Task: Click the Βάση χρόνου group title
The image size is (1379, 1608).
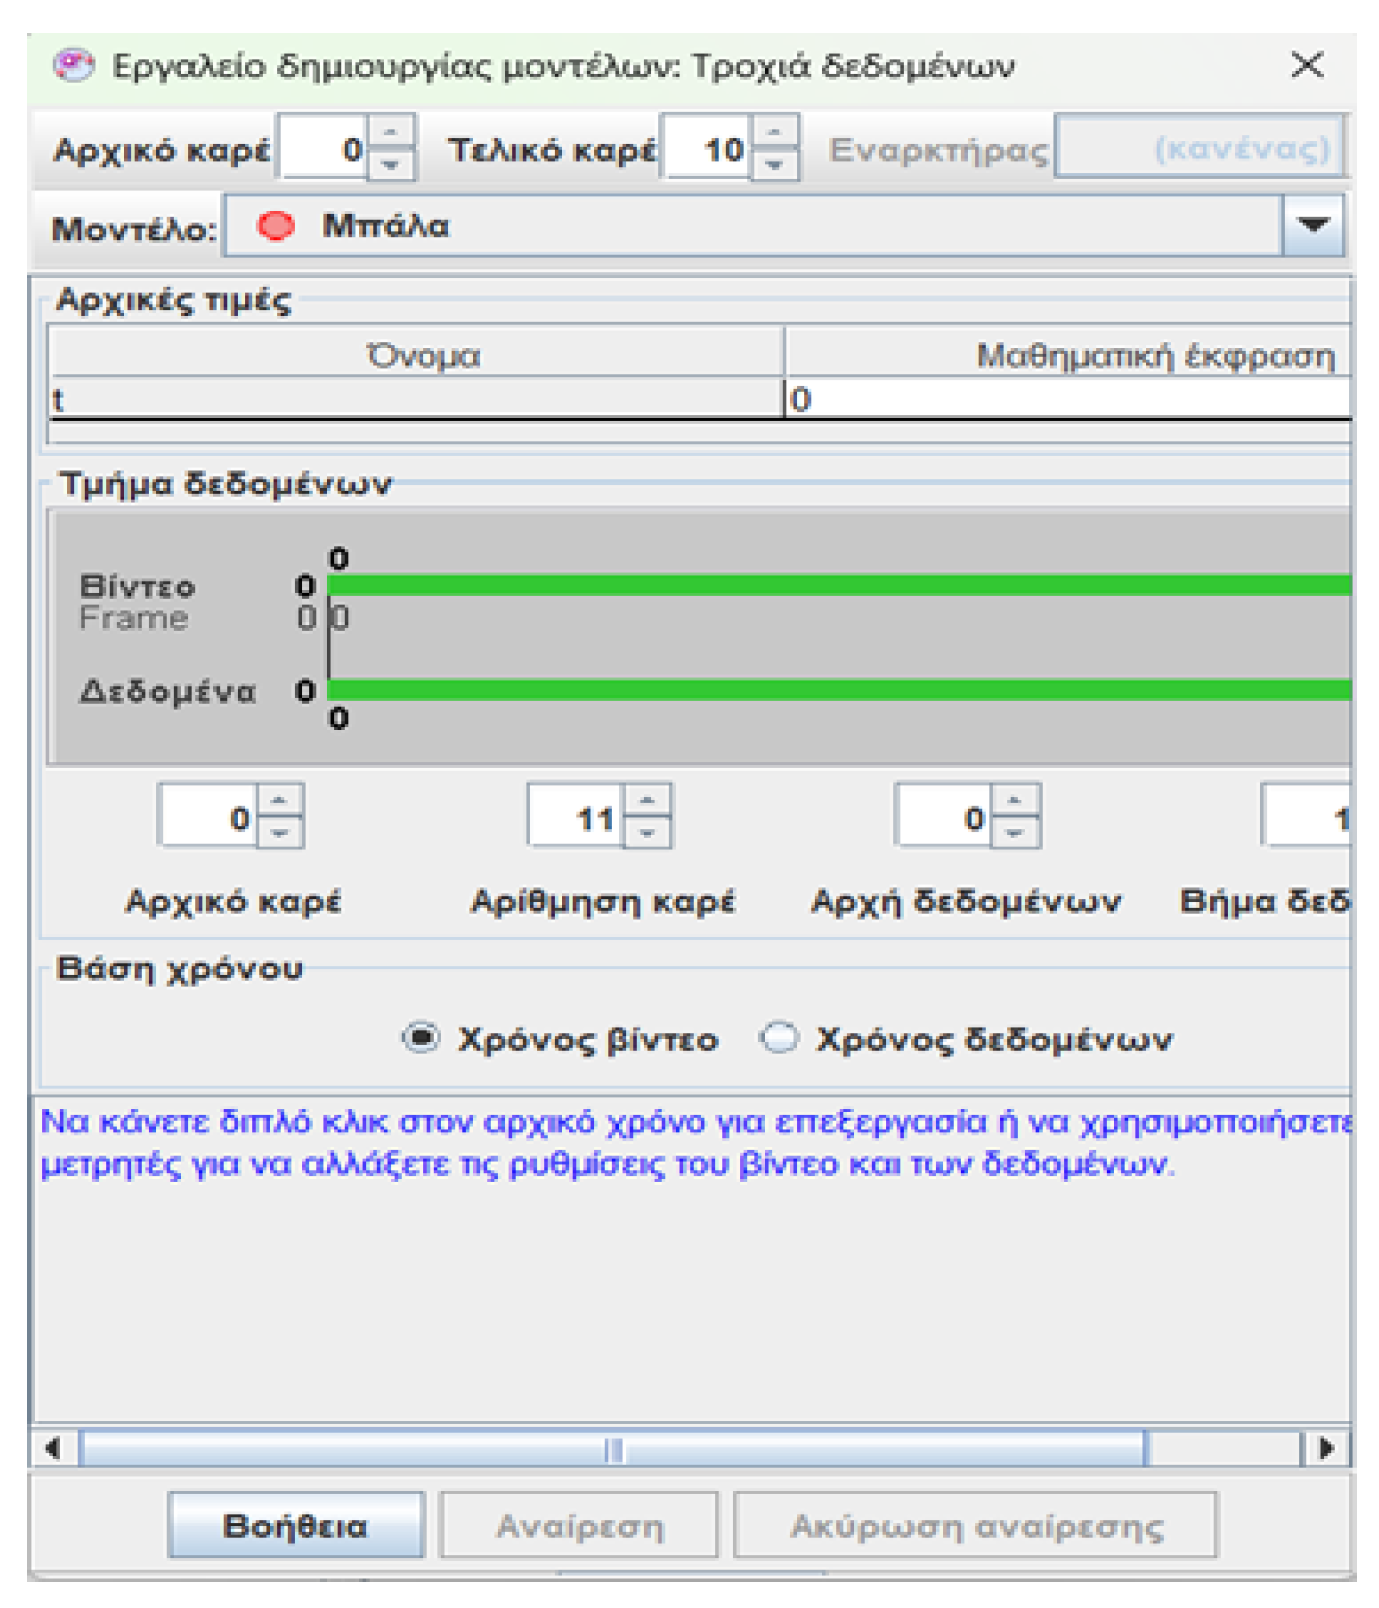Action: [180, 968]
